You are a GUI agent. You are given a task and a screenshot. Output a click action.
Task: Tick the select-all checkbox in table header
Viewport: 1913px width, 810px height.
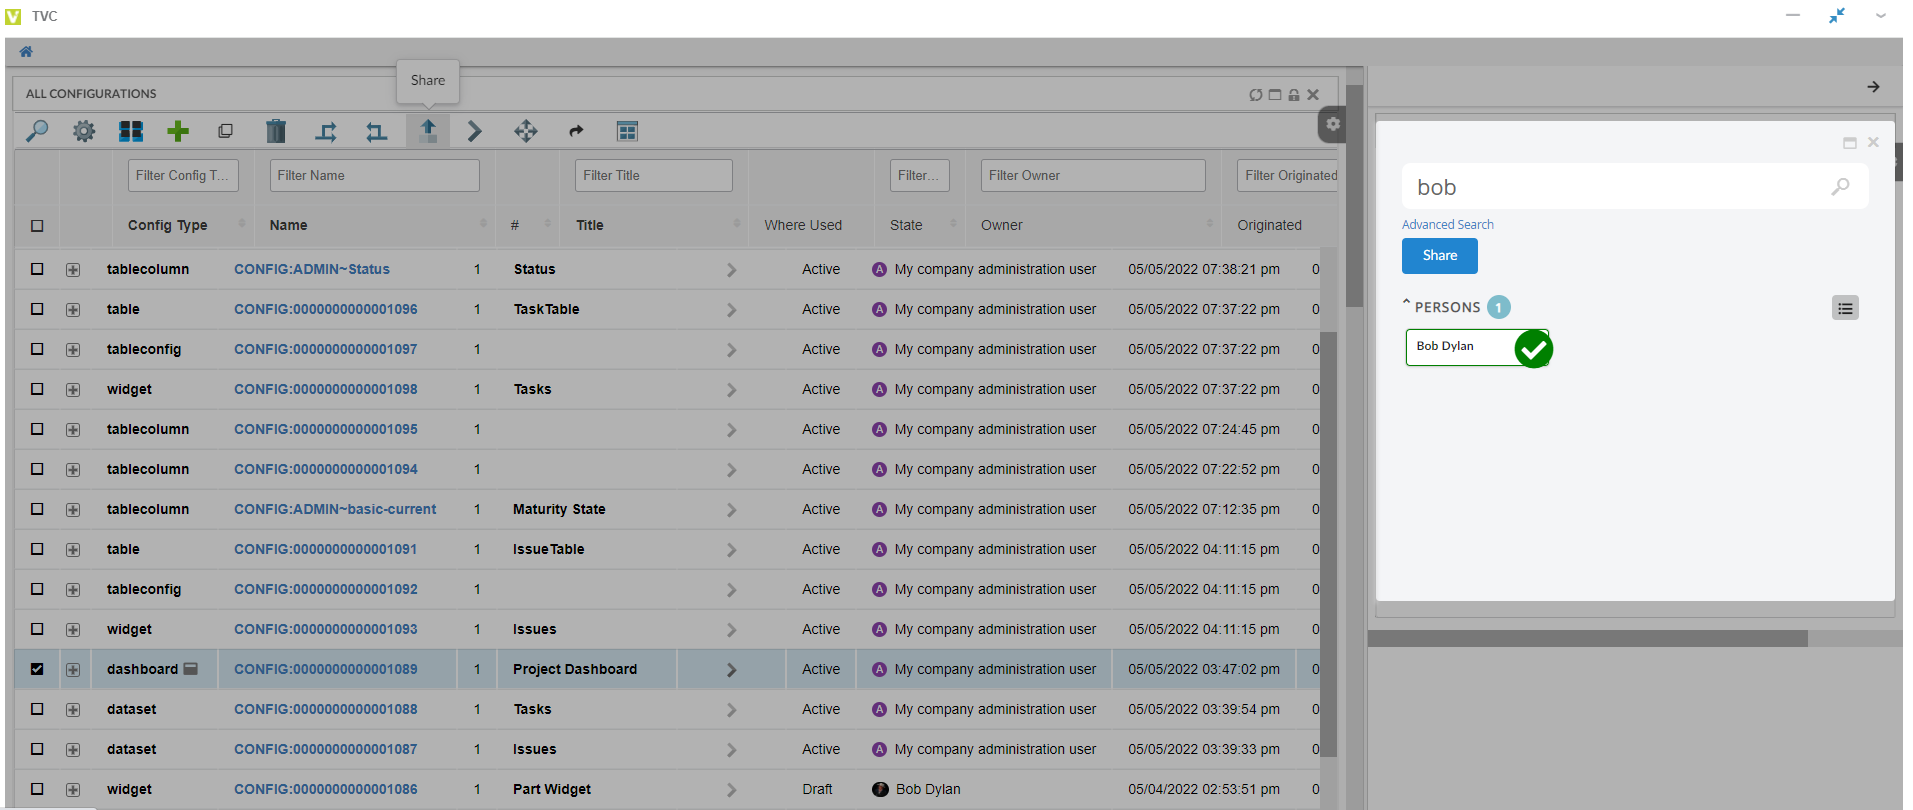37,226
